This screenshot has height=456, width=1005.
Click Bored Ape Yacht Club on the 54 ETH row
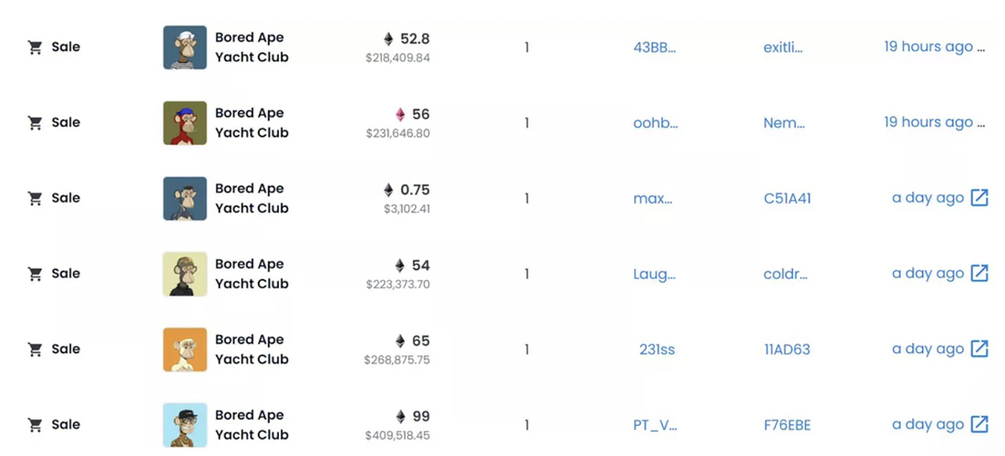coord(251,273)
